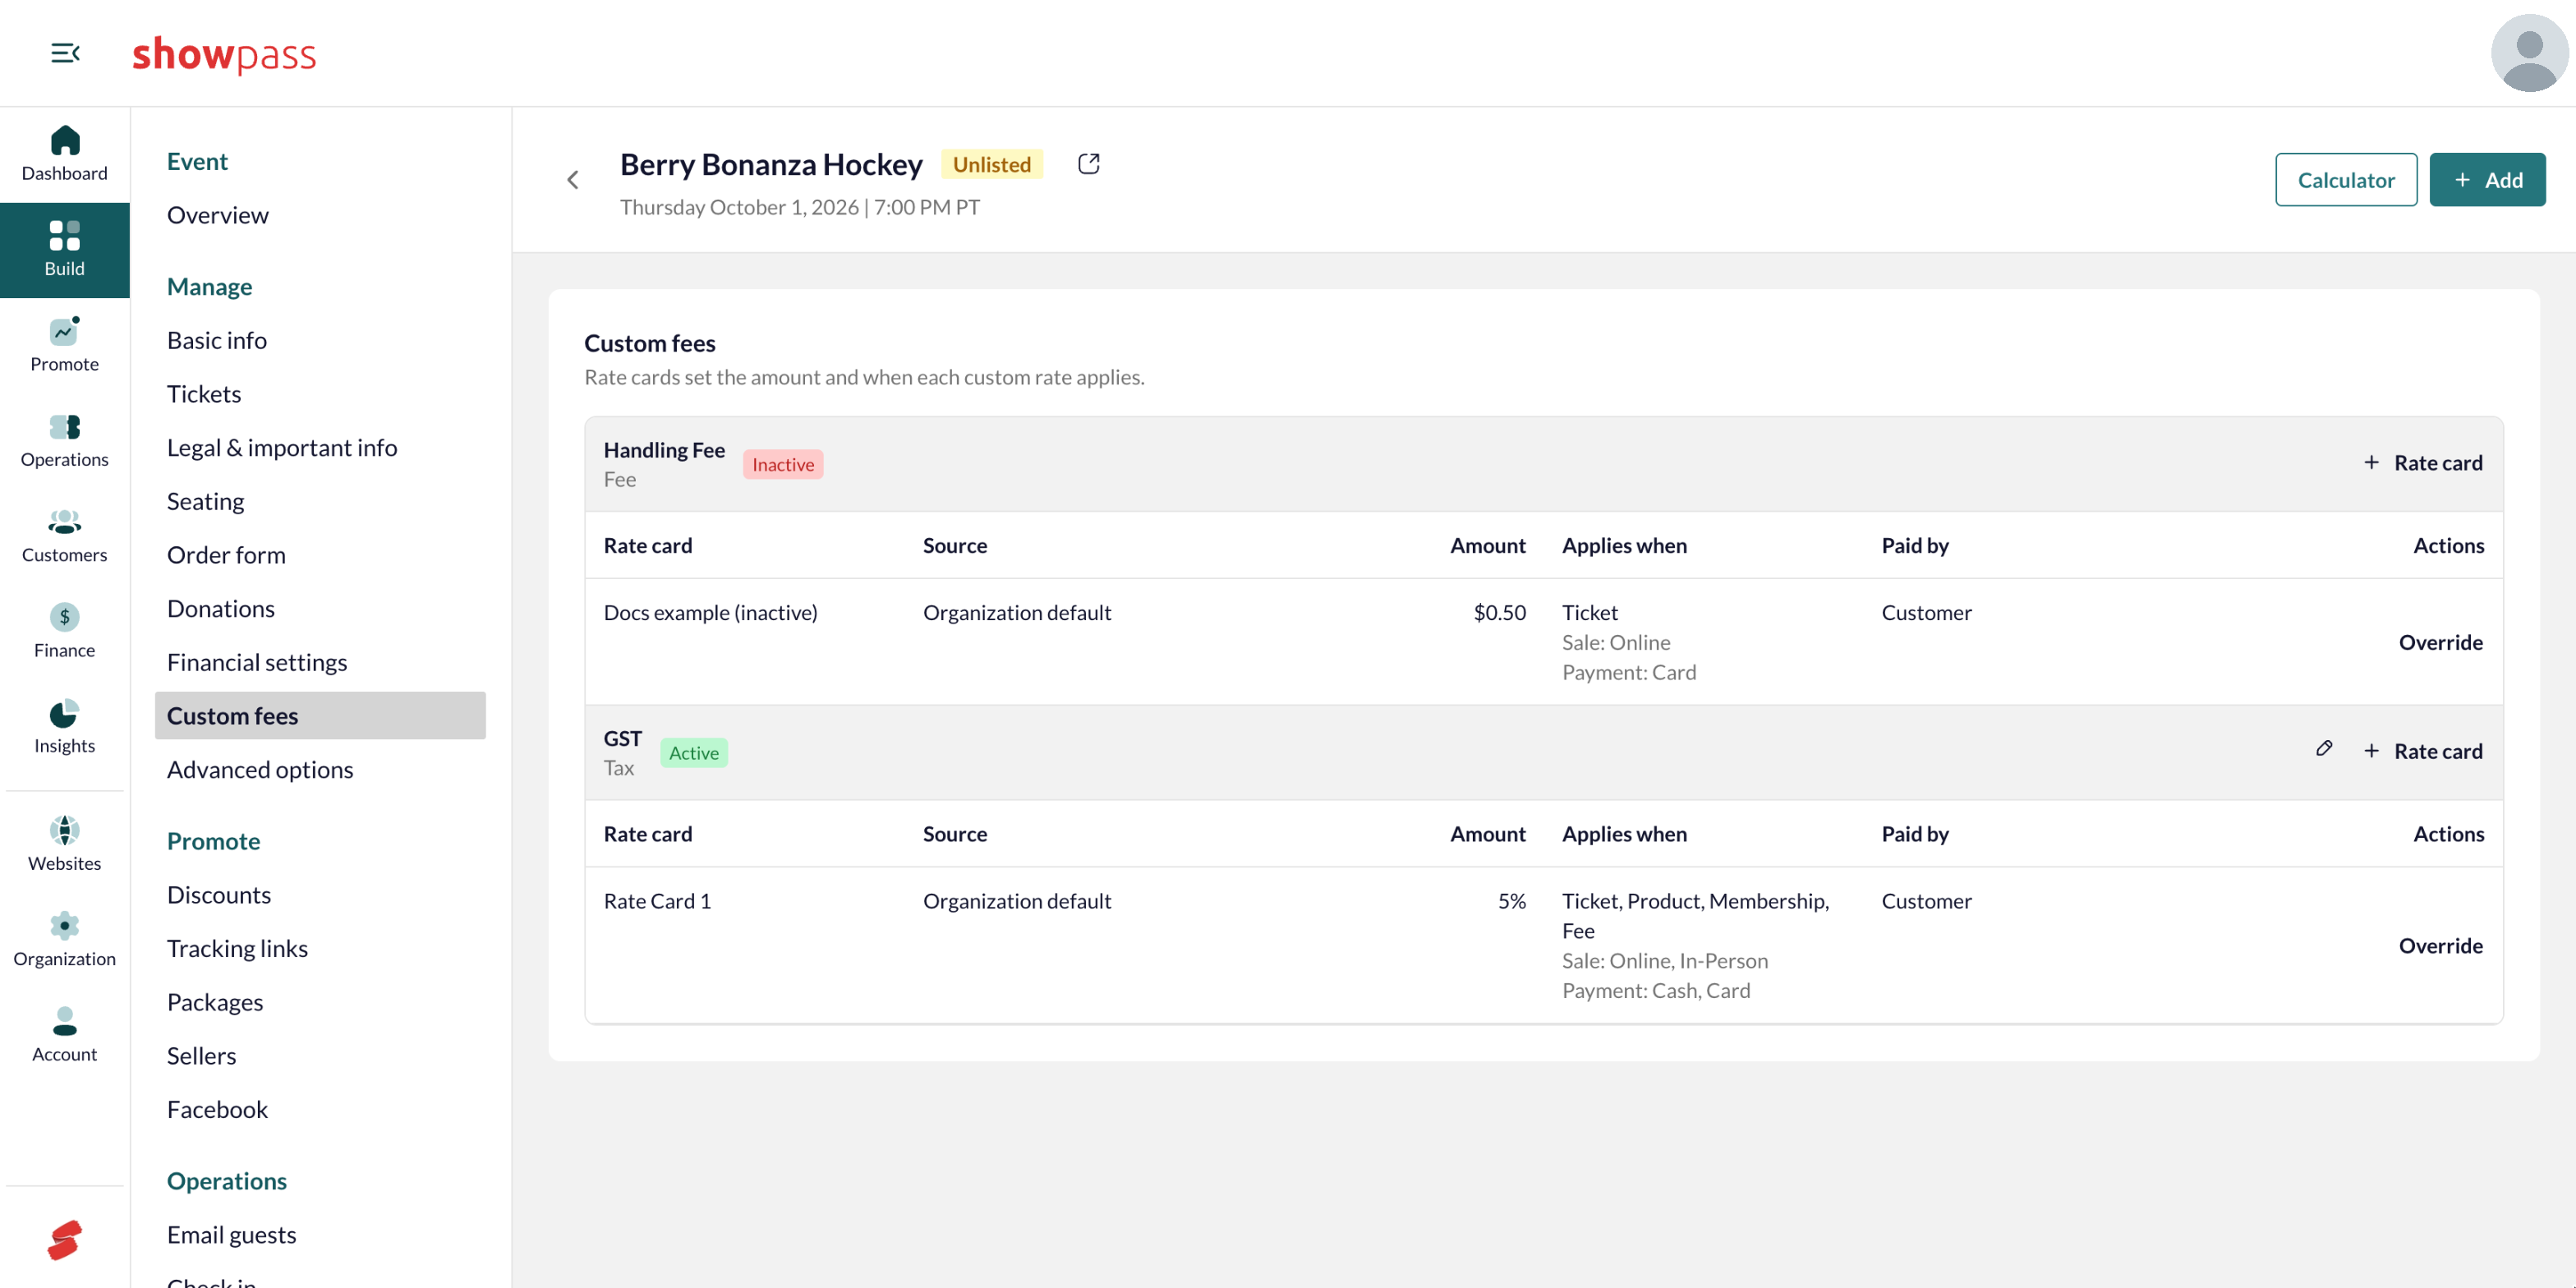2576x1288 pixels.
Task: Add a rate card to GST
Action: coord(2422,751)
